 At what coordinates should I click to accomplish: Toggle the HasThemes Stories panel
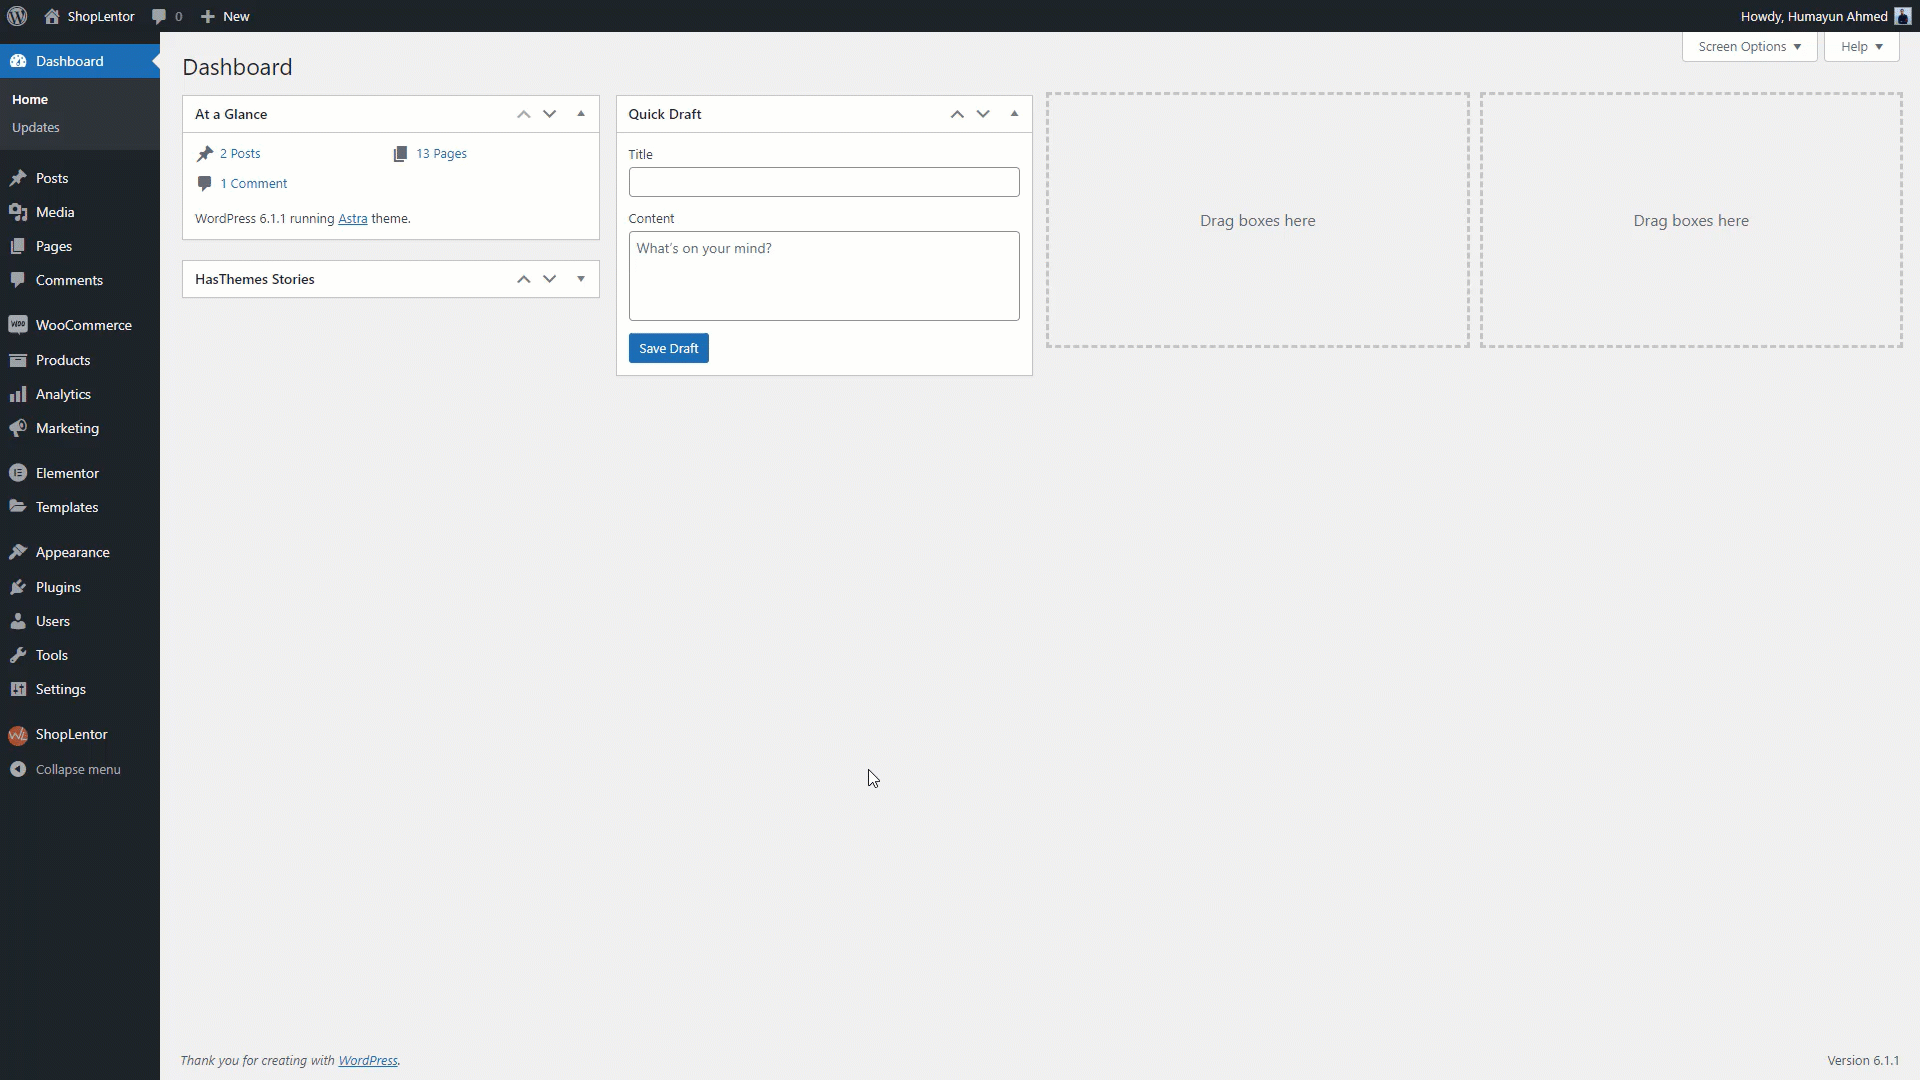[x=581, y=279]
